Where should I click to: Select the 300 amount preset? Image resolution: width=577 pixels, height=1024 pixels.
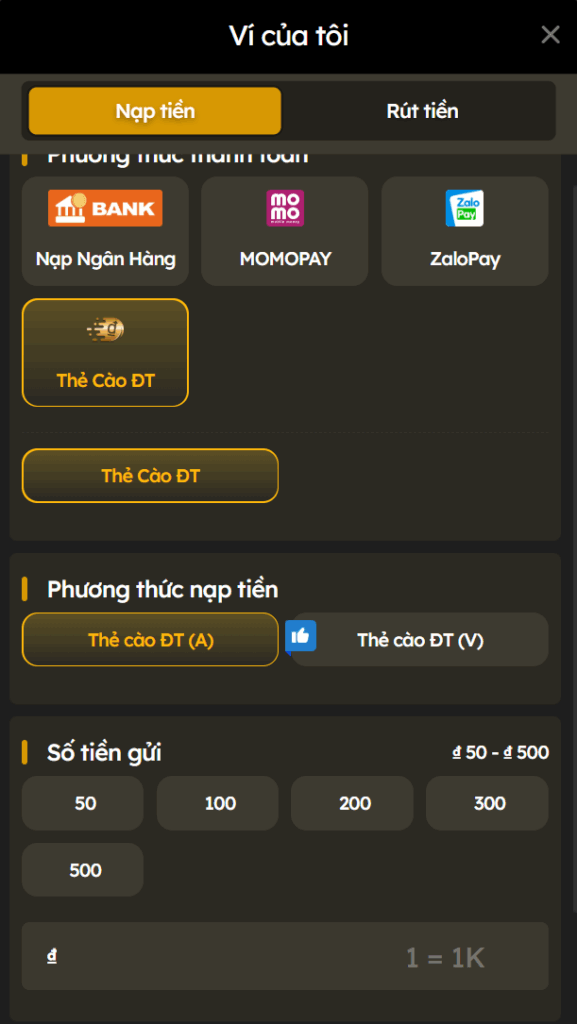tap(487, 803)
